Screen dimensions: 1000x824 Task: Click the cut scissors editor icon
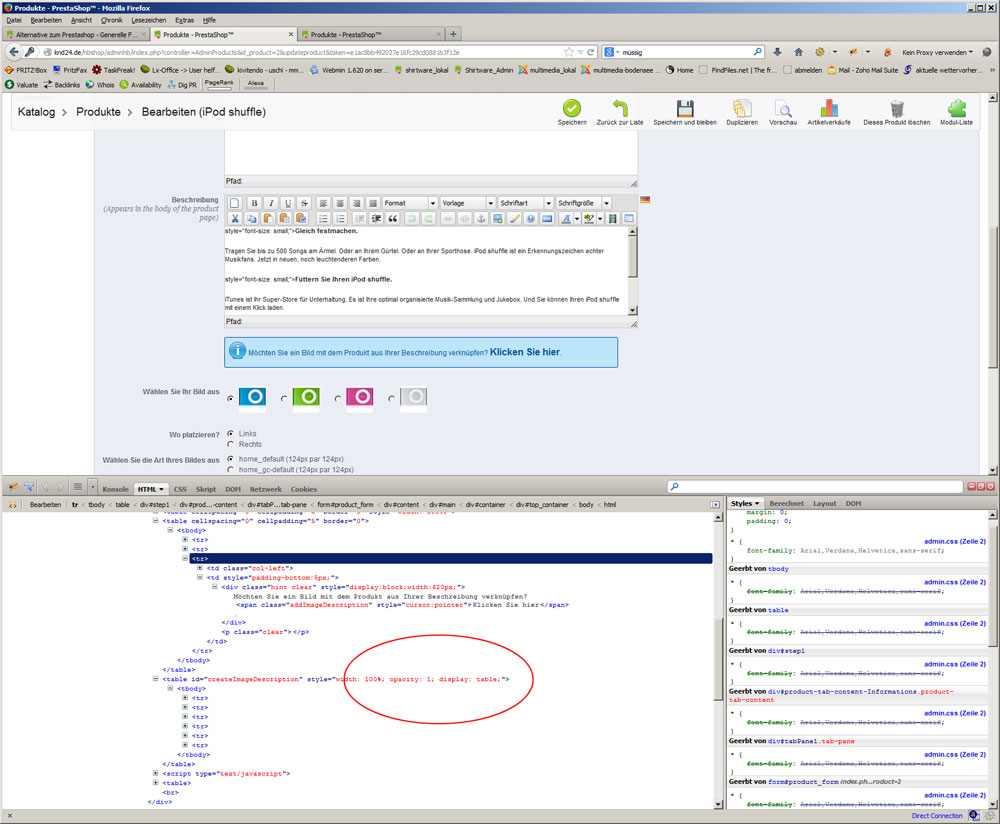pyautogui.click(x=235, y=218)
